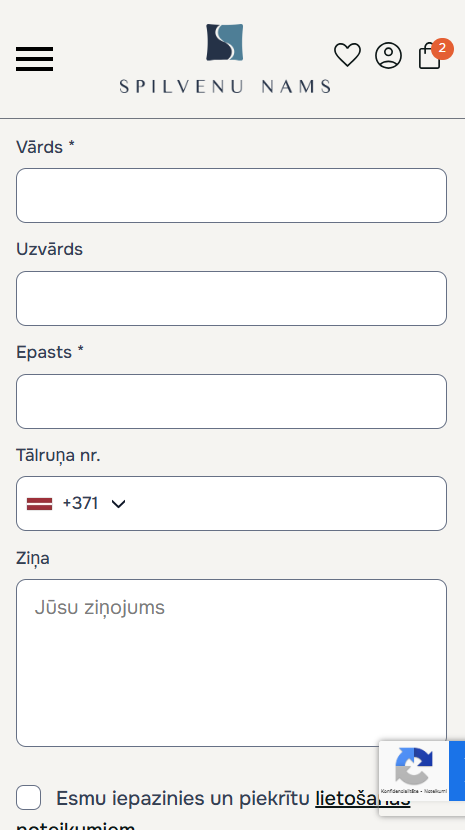This screenshot has height=830, width=465.
Task: Focus the Epasts input field
Action: tap(231, 401)
